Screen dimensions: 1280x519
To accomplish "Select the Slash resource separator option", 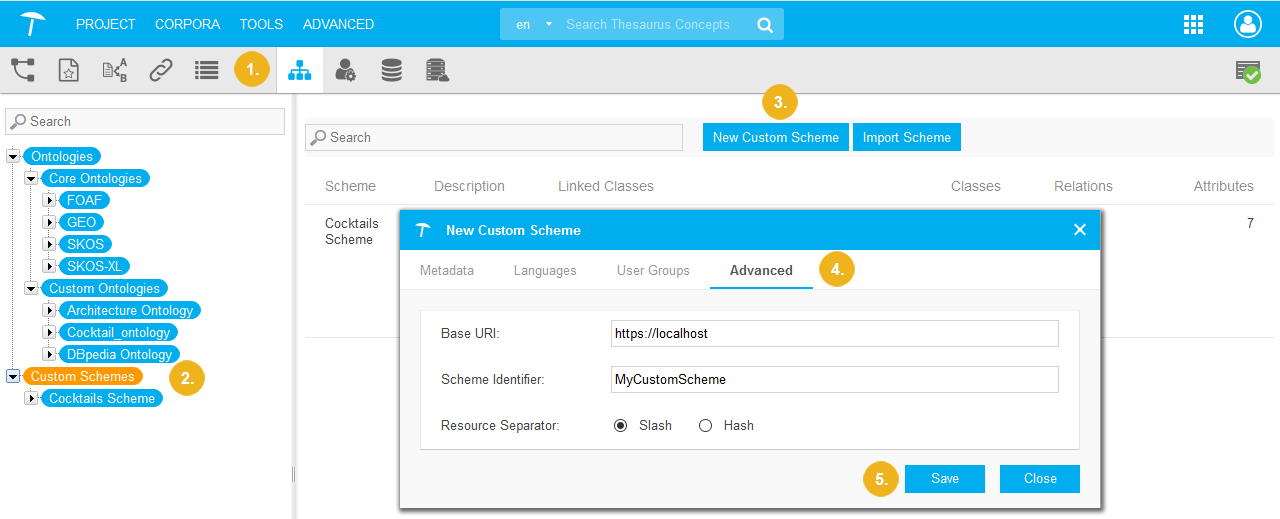I will 621,426.
